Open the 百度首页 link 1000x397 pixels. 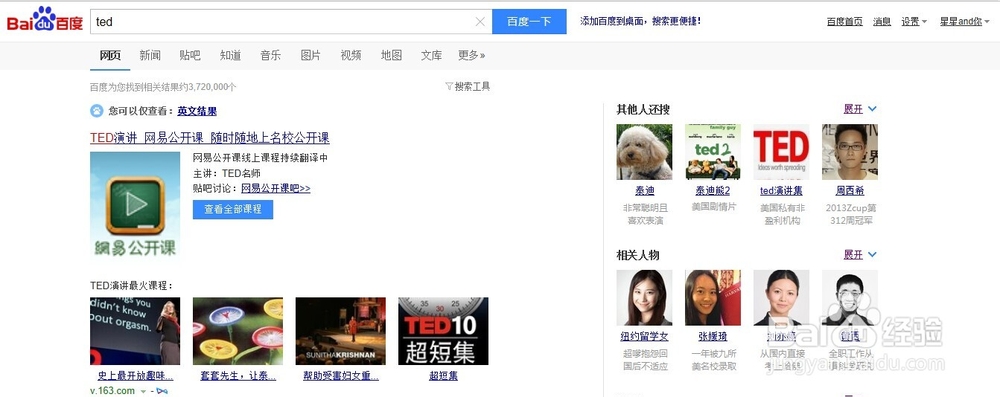pos(844,22)
